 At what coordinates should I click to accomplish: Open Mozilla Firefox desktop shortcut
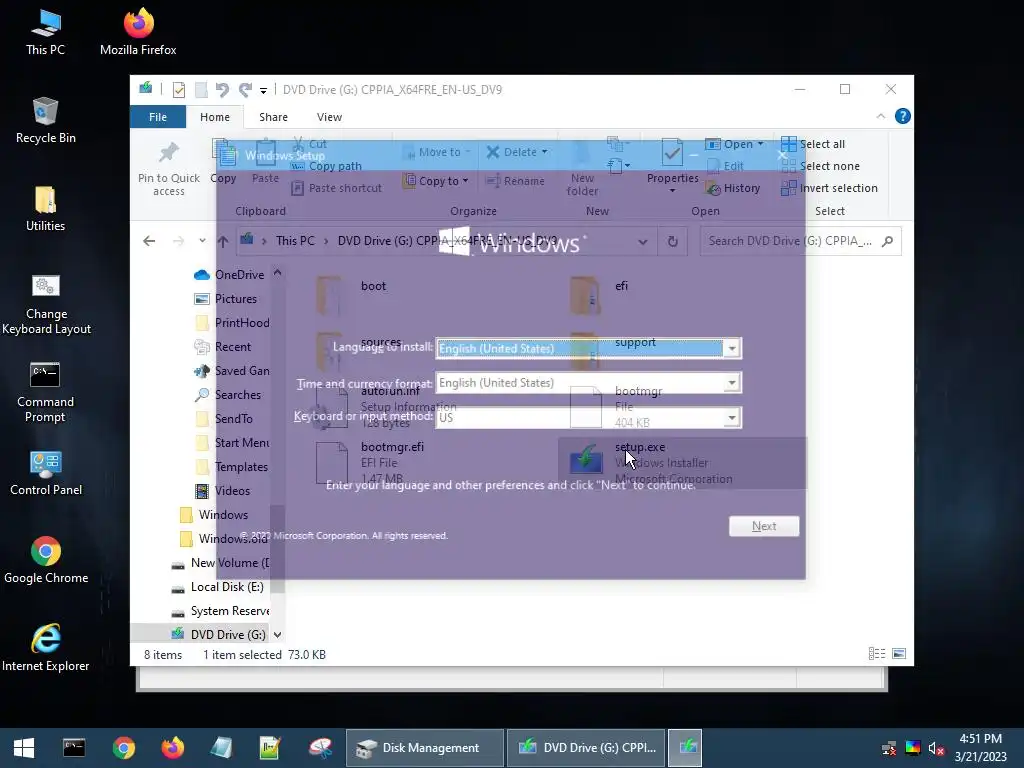[x=138, y=33]
